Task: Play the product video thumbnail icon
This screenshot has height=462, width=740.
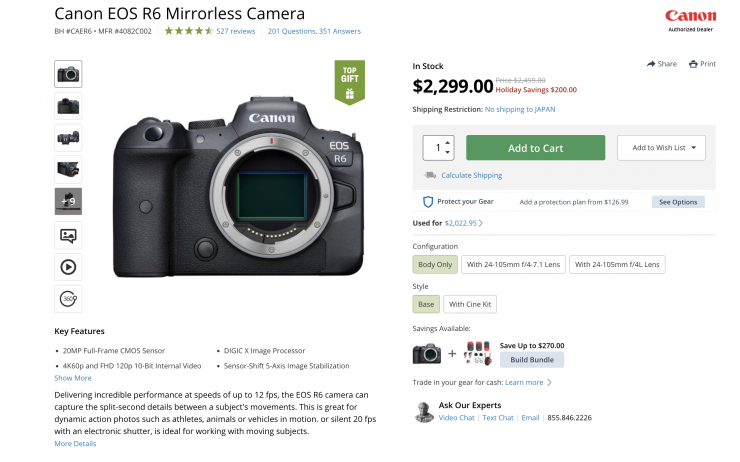Action: pyautogui.click(x=68, y=267)
